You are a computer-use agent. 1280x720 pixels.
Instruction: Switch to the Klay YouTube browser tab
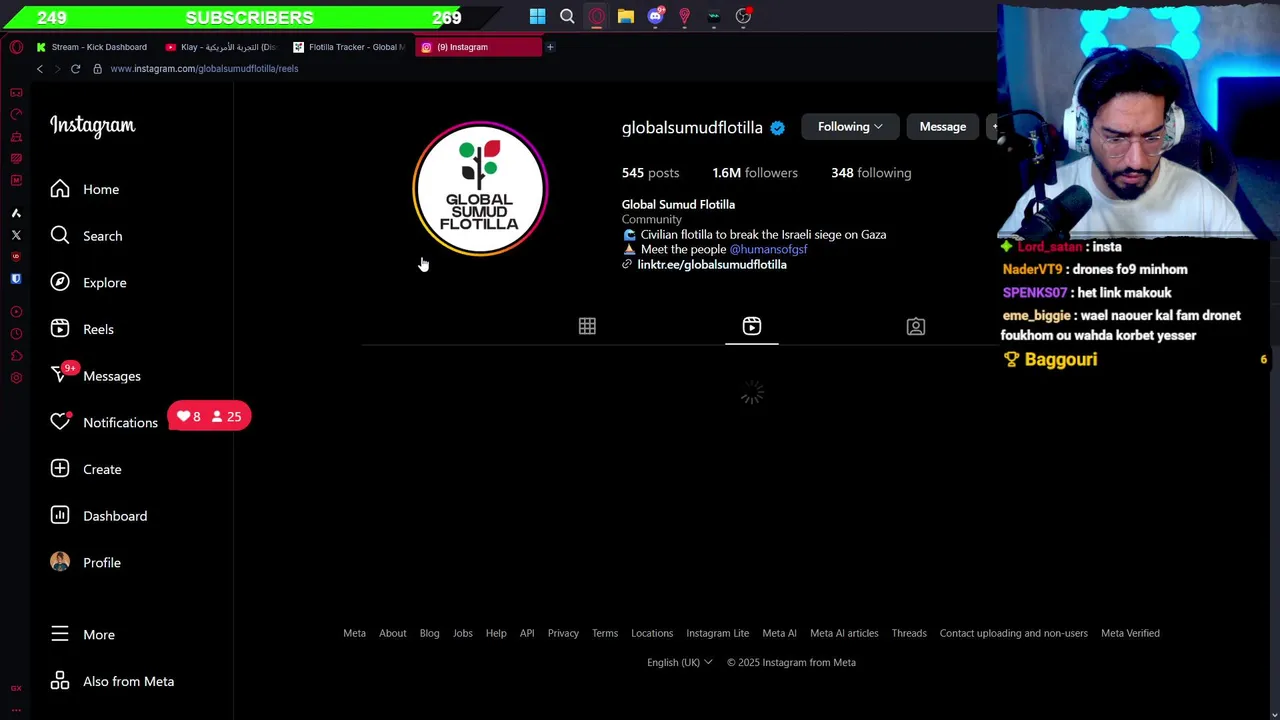pos(220,47)
